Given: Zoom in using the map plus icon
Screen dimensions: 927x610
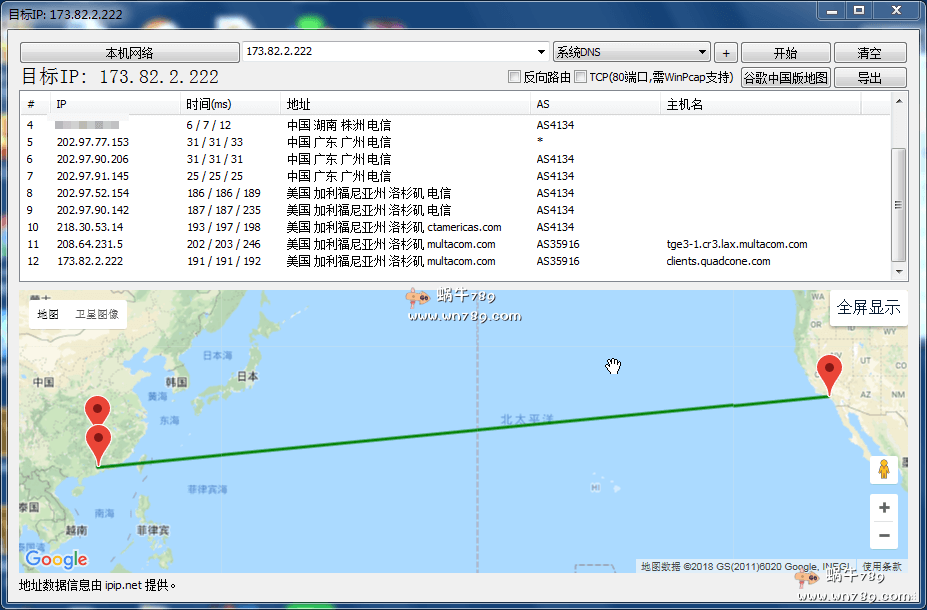Looking at the screenshot, I should (884, 507).
